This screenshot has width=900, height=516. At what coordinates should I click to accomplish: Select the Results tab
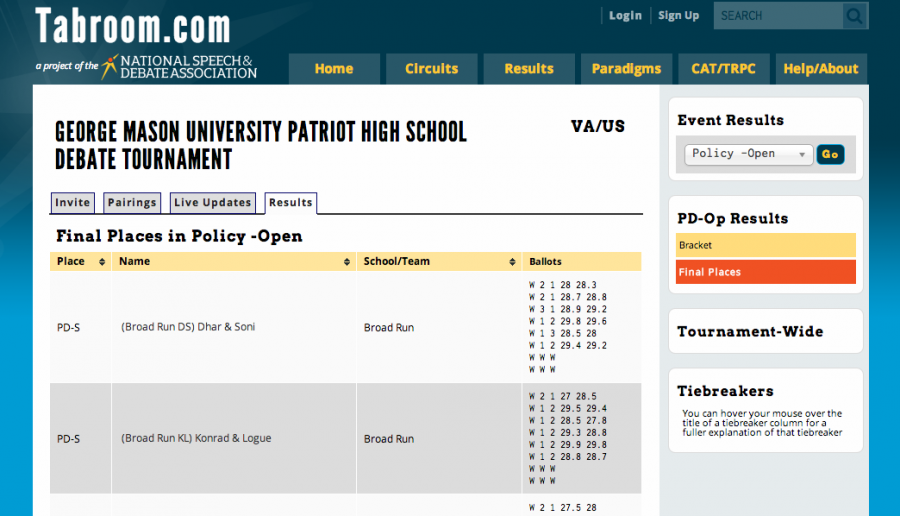[x=290, y=203]
